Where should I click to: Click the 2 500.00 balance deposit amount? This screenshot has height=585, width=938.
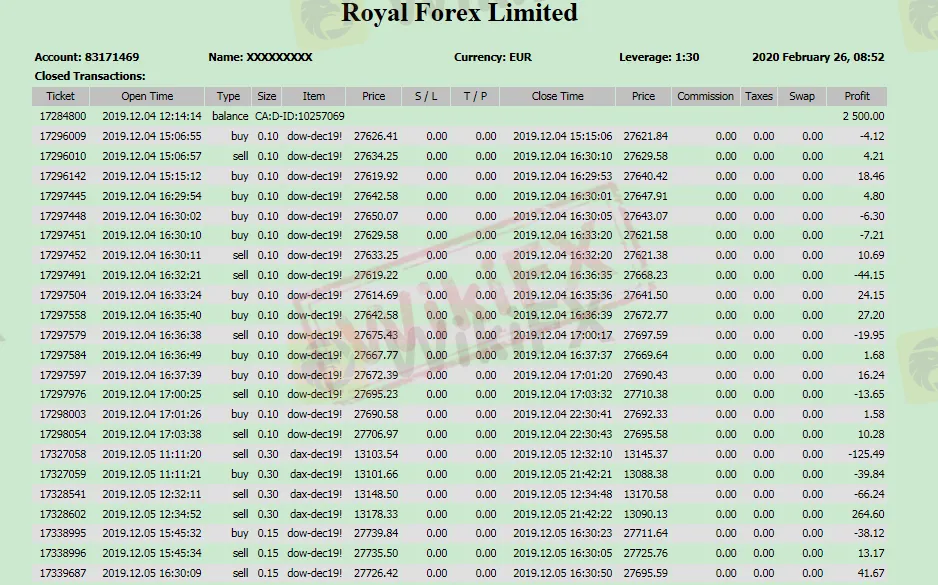pyautogui.click(x=863, y=116)
